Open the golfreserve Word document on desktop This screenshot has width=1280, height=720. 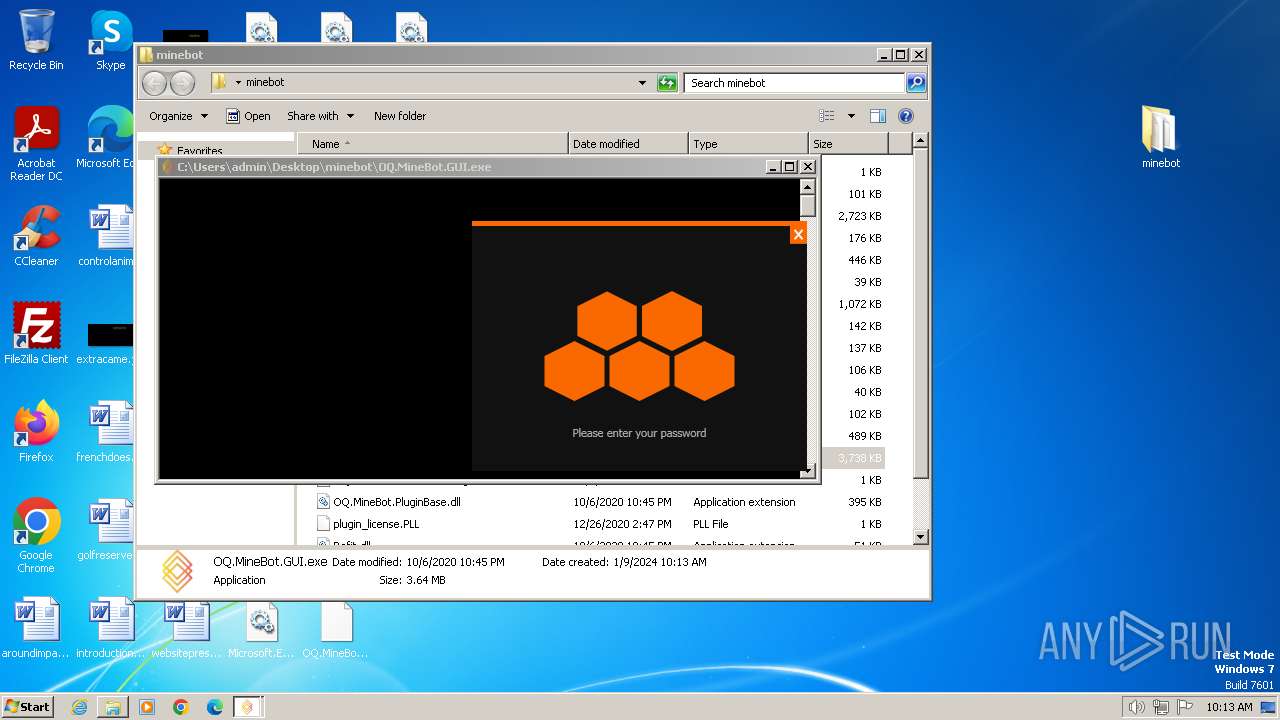tap(105, 530)
